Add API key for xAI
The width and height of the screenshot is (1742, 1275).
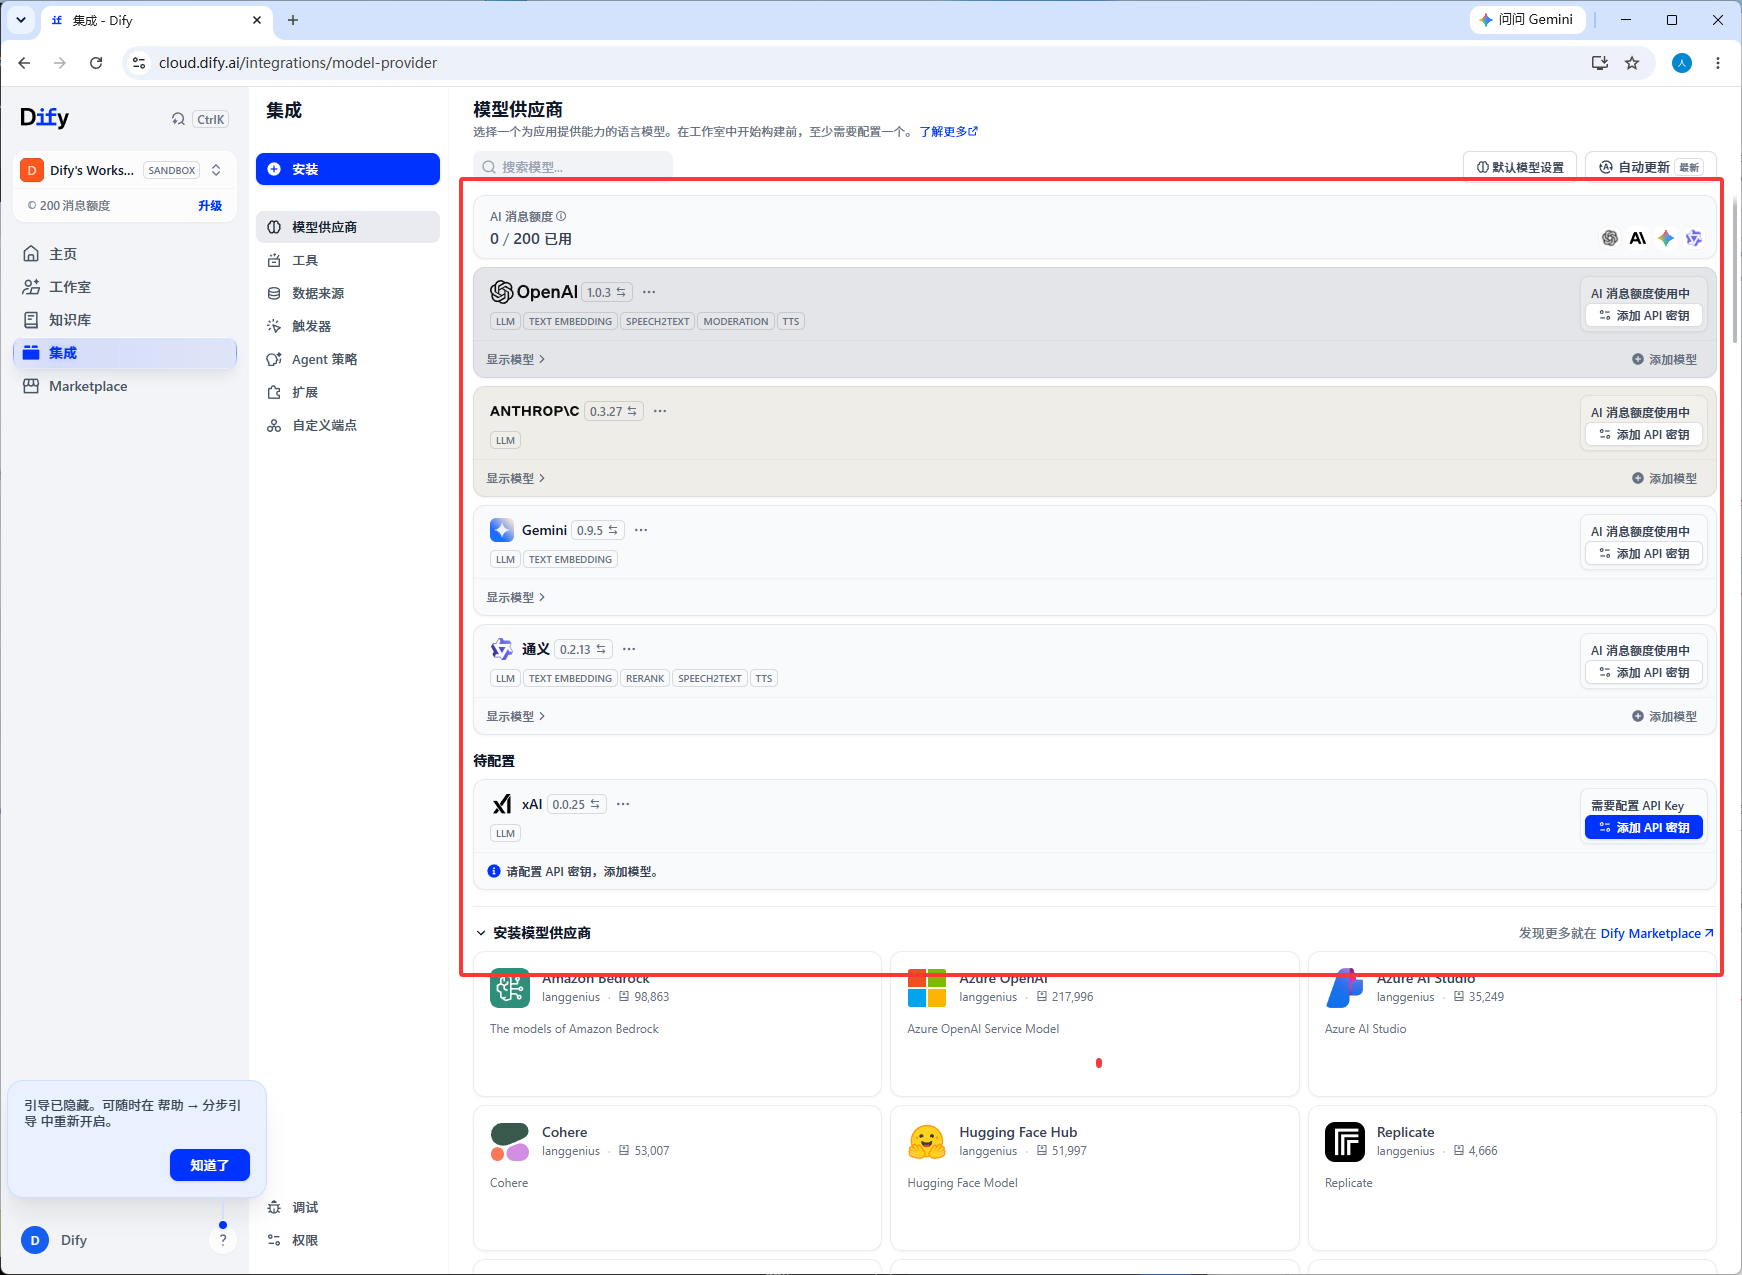tap(1644, 827)
